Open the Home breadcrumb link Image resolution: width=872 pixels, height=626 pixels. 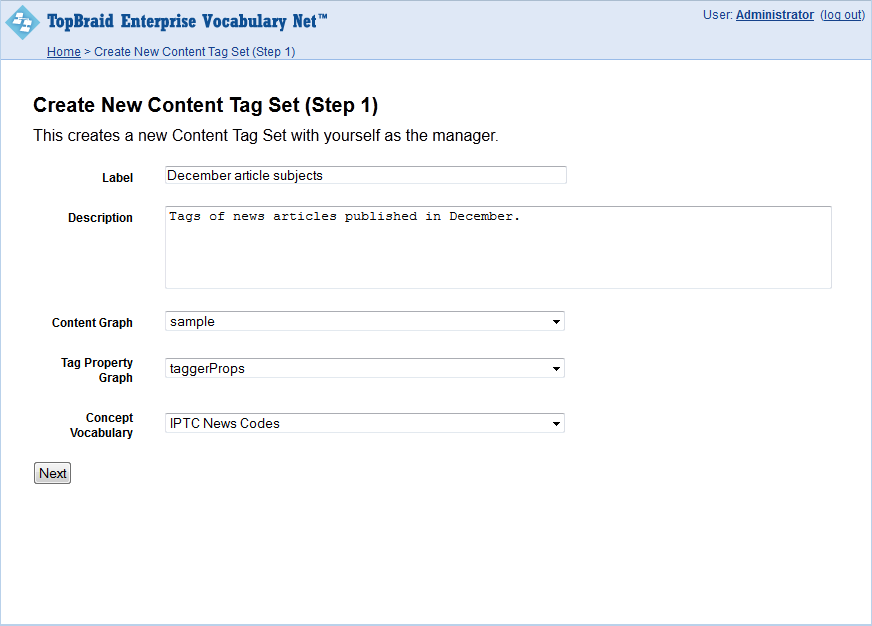64,52
